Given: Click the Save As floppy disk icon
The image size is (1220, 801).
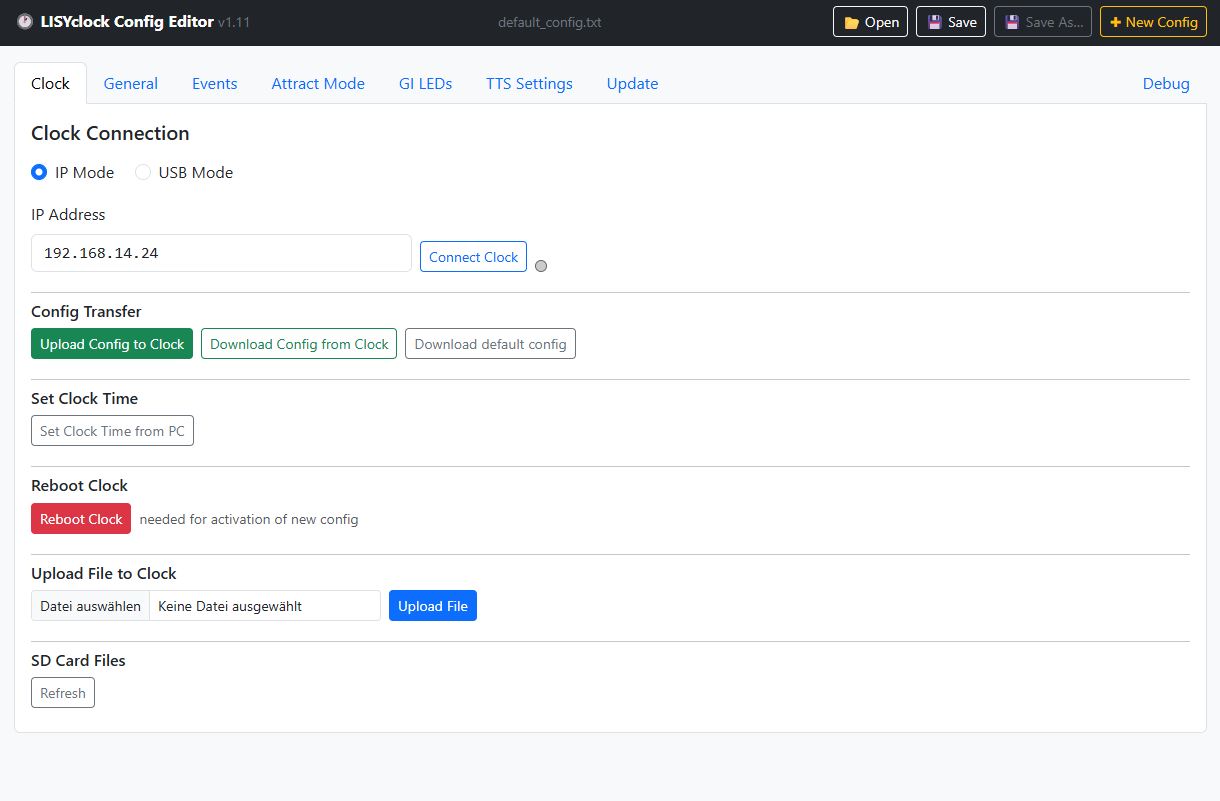Looking at the screenshot, I should [1012, 21].
